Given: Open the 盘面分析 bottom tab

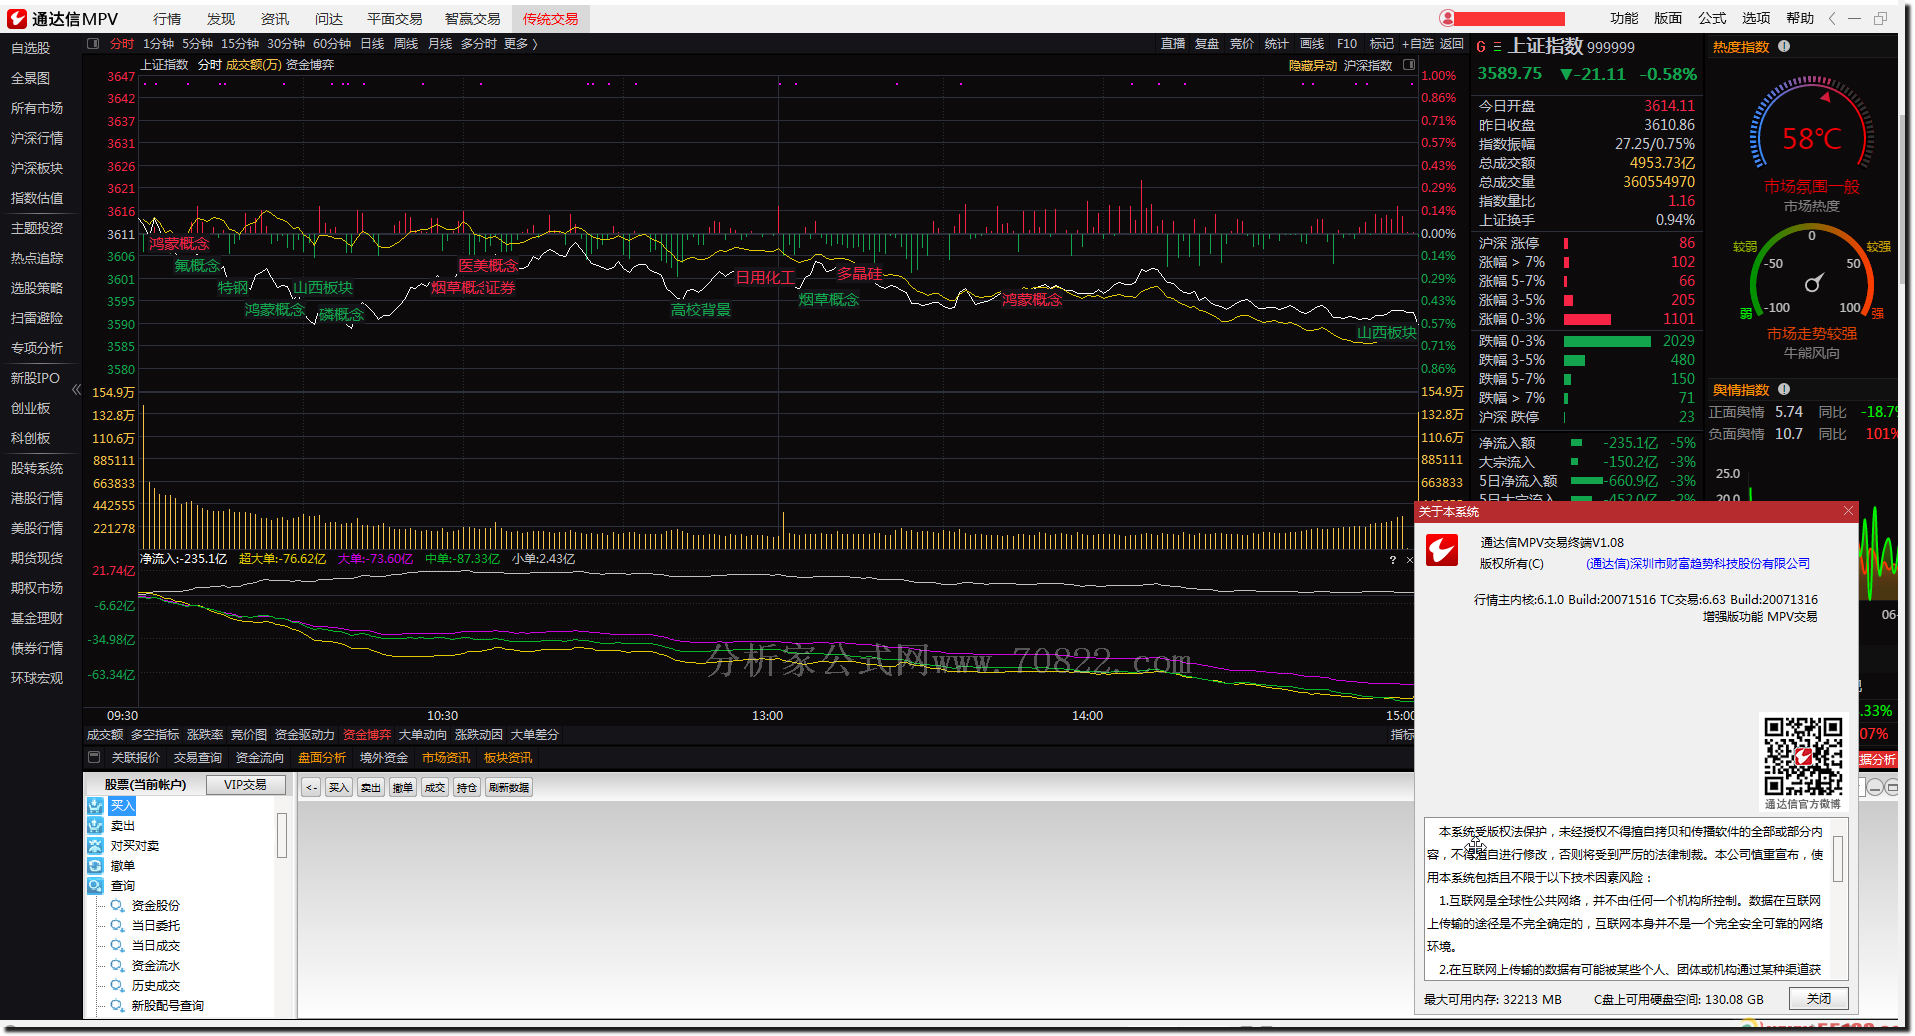Looking at the screenshot, I should pyautogui.click(x=322, y=758).
